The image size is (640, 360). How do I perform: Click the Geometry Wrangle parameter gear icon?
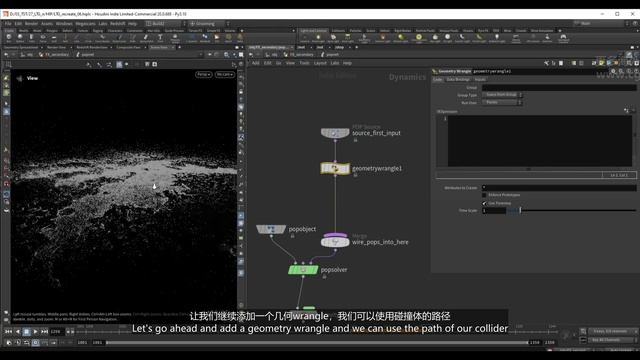coord(613,71)
